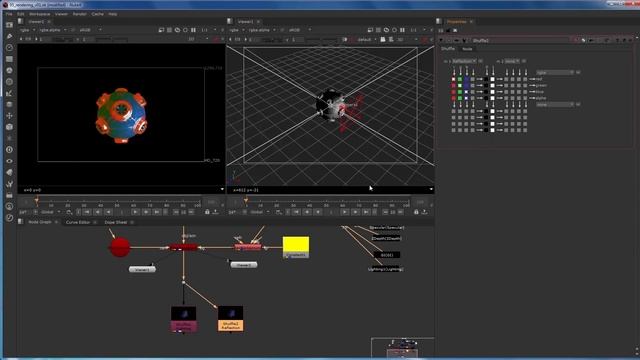The image size is (640, 360).
Task: Open the Image nodes toolbar menu
Action: [x=9, y=25]
